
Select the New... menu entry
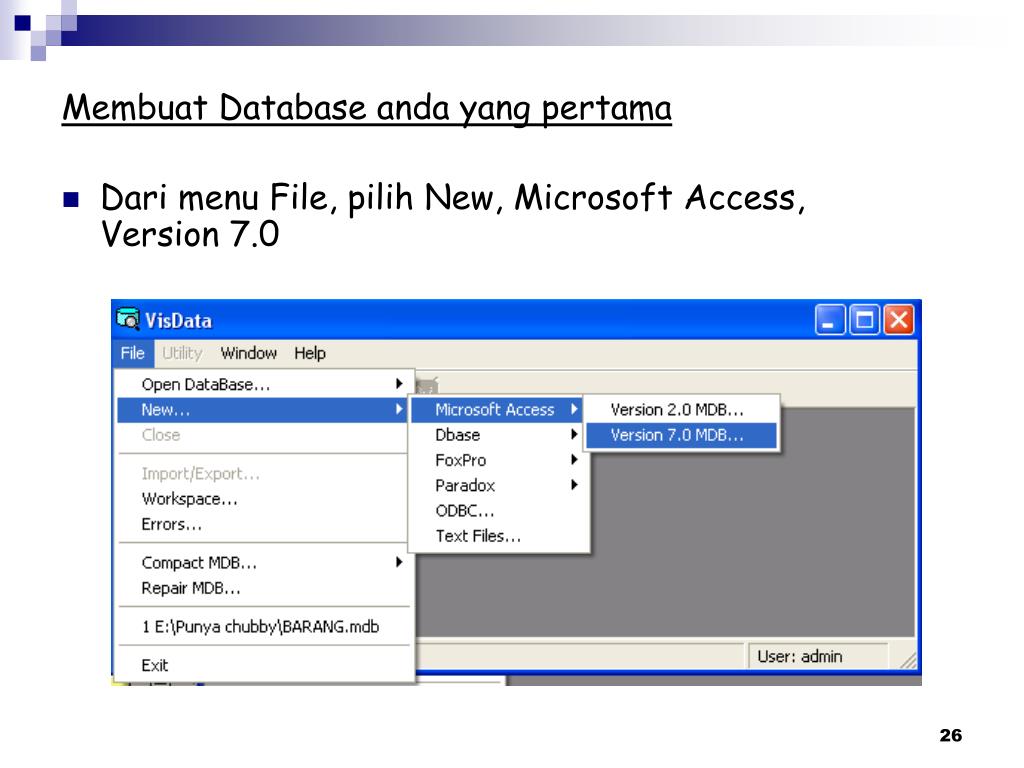(263, 410)
